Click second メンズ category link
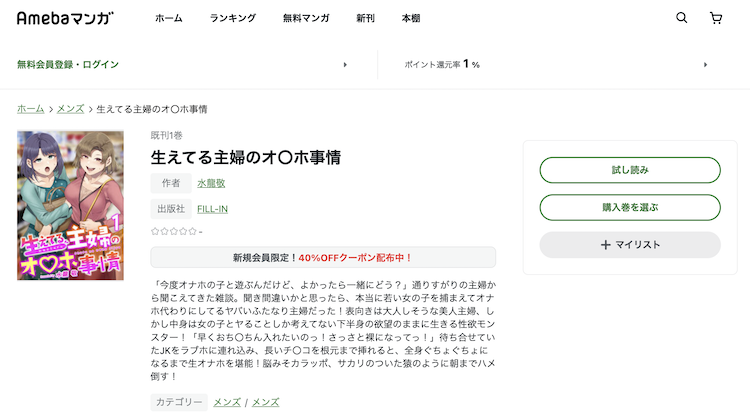 coord(265,402)
